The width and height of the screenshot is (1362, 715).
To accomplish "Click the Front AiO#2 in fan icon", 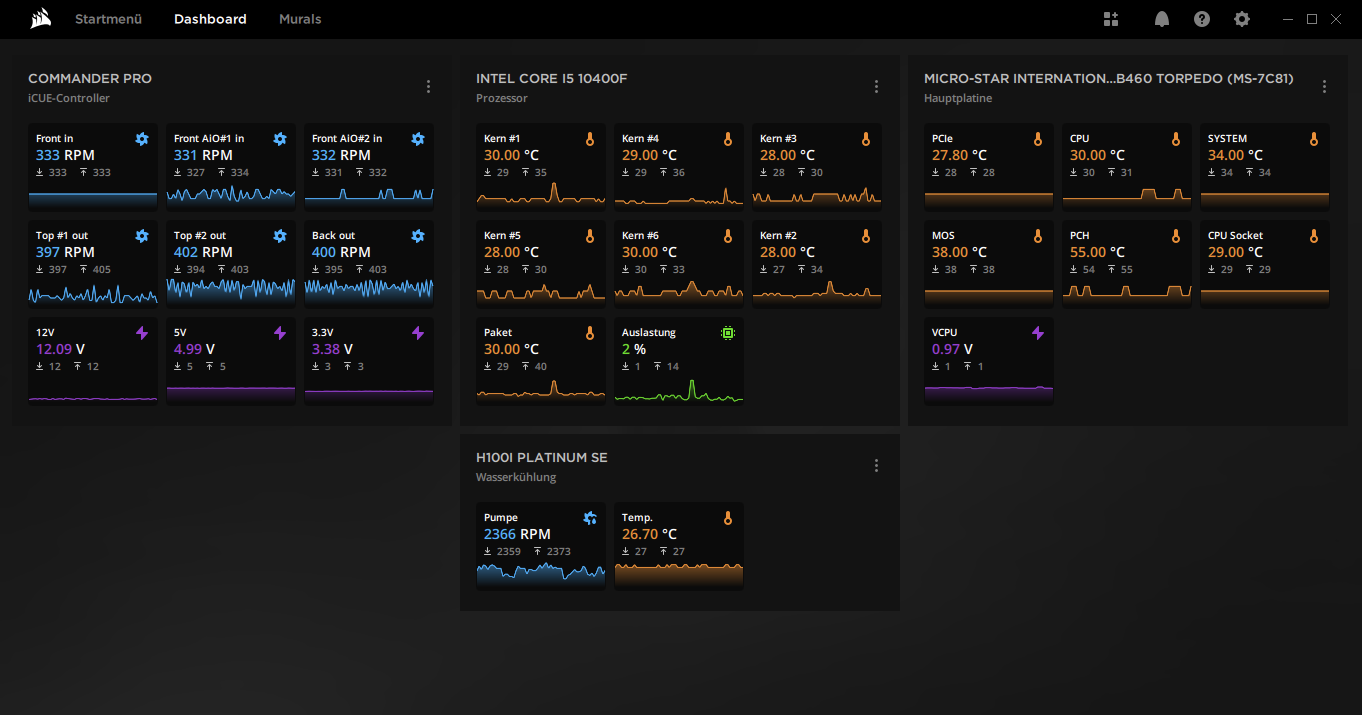I will coord(418,139).
